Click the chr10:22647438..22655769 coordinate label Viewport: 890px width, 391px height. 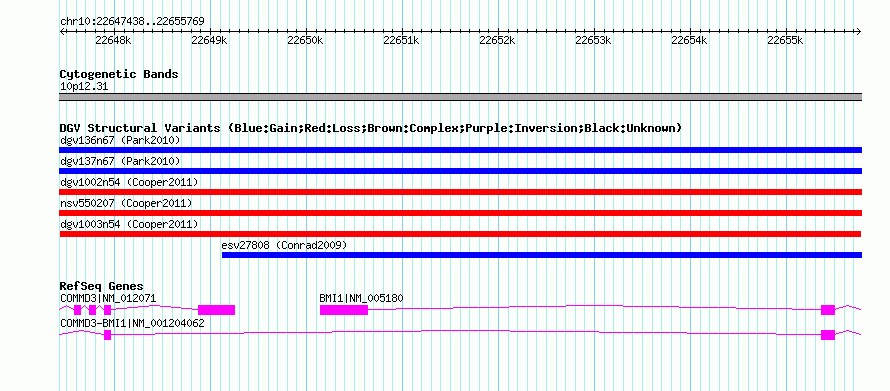tap(132, 22)
